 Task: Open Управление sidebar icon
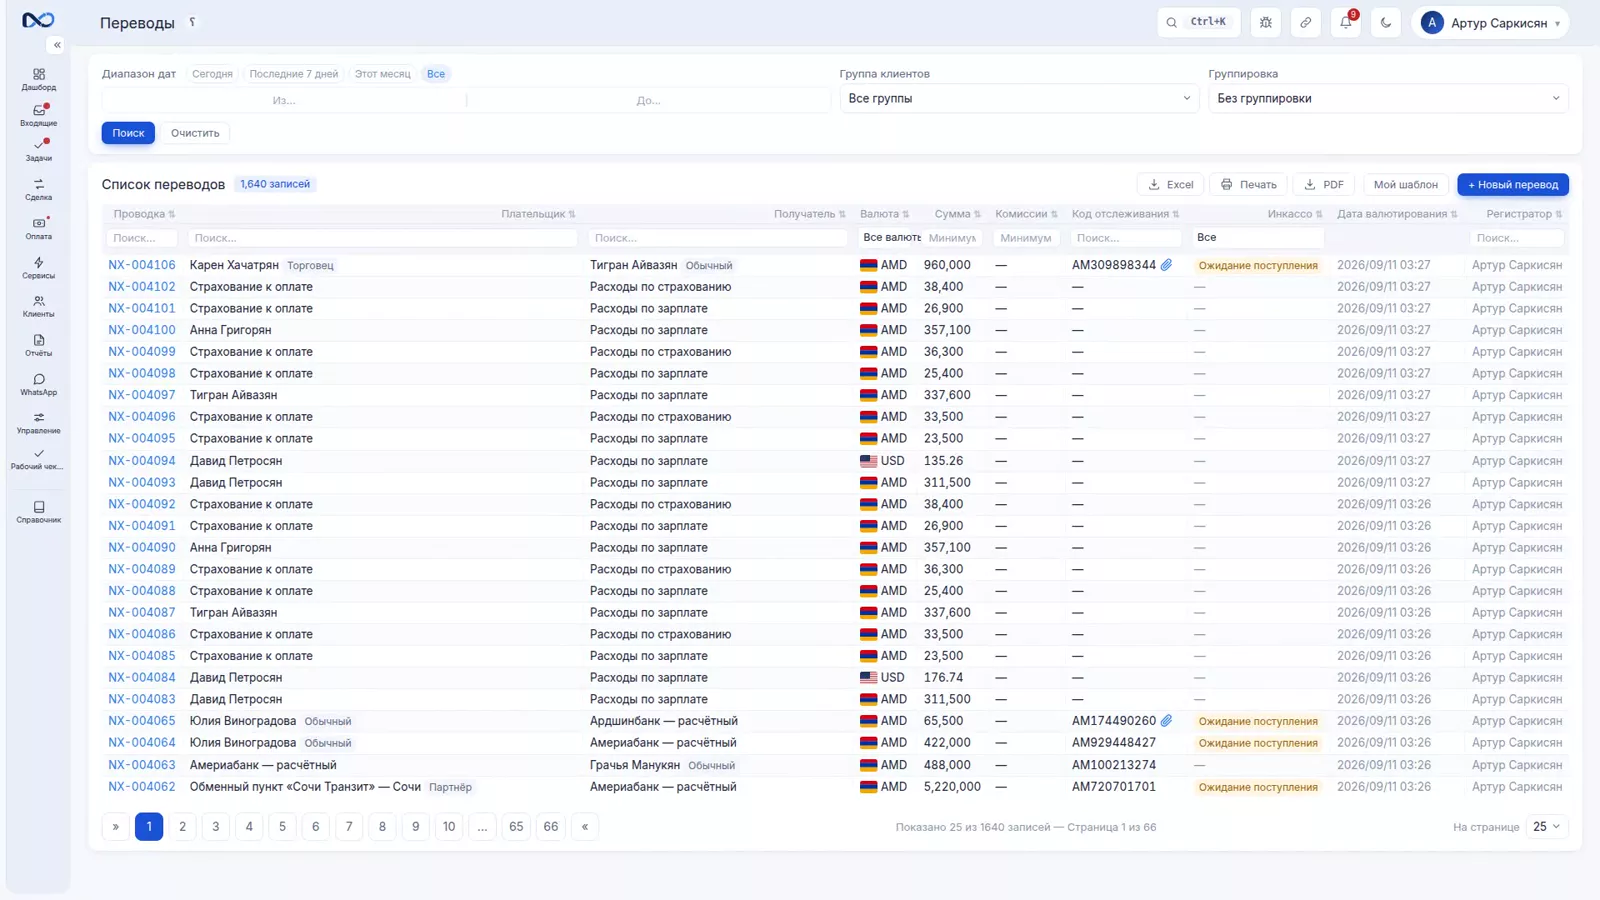(x=39, y=423)
